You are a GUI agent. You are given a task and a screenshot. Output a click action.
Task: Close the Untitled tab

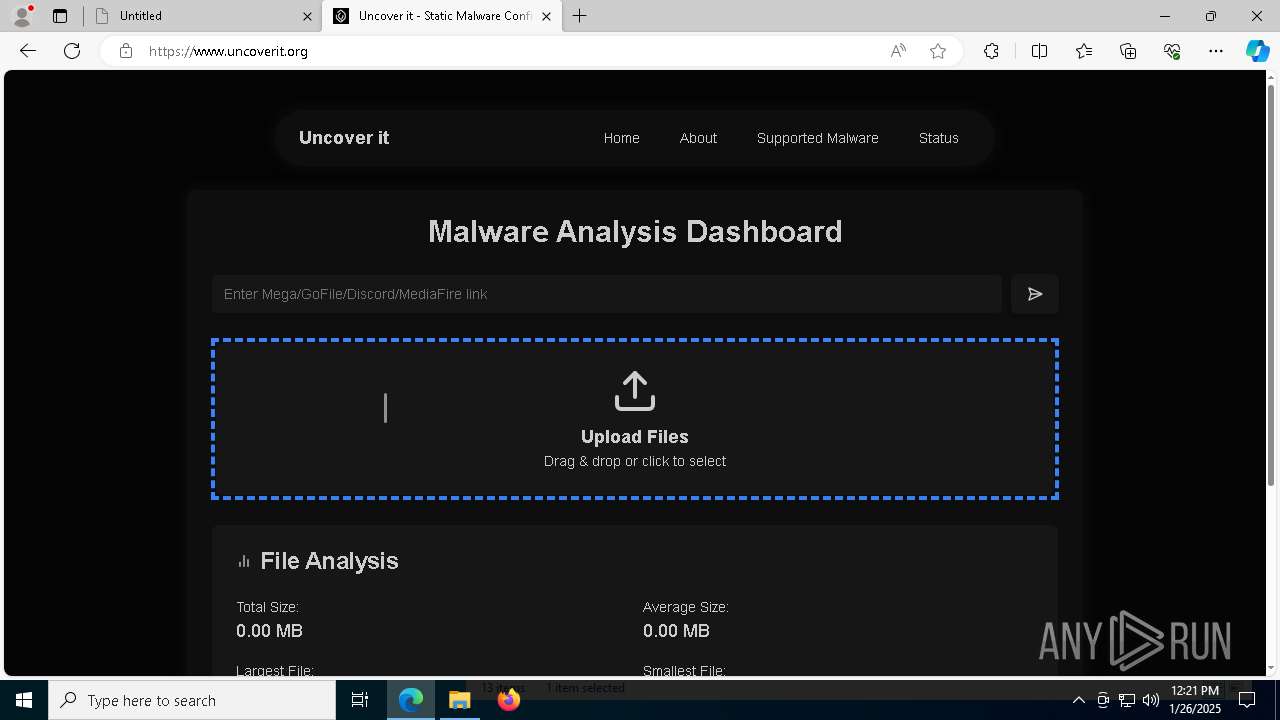pos(307,16)
